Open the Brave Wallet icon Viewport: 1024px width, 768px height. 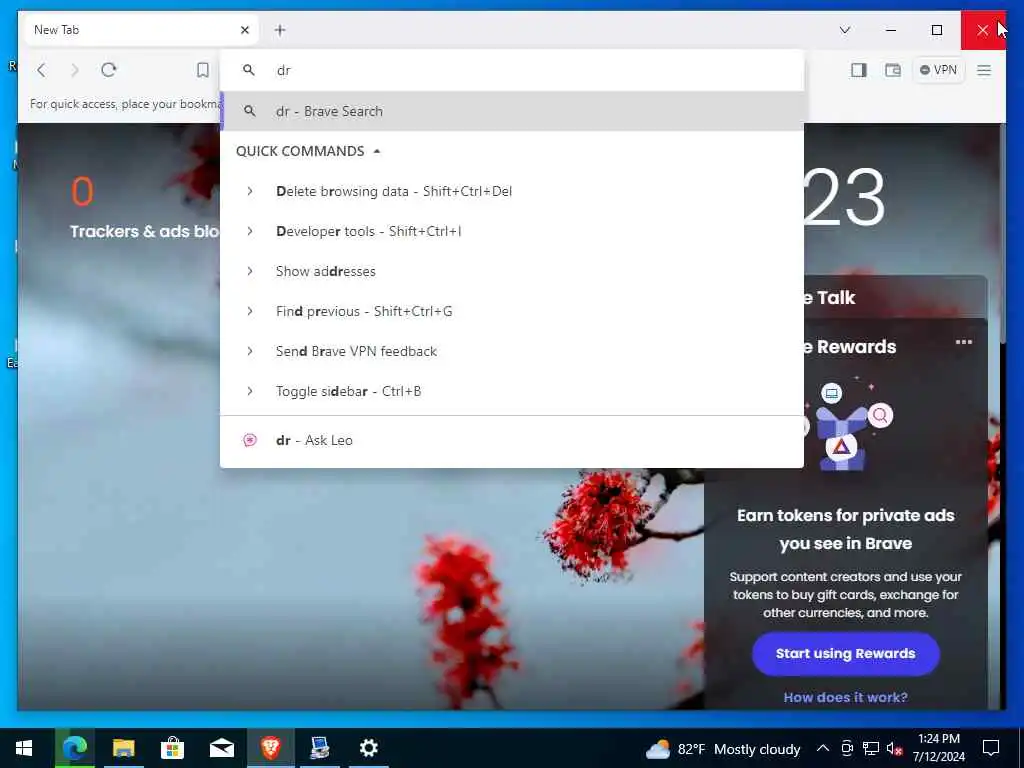point(893,70)
